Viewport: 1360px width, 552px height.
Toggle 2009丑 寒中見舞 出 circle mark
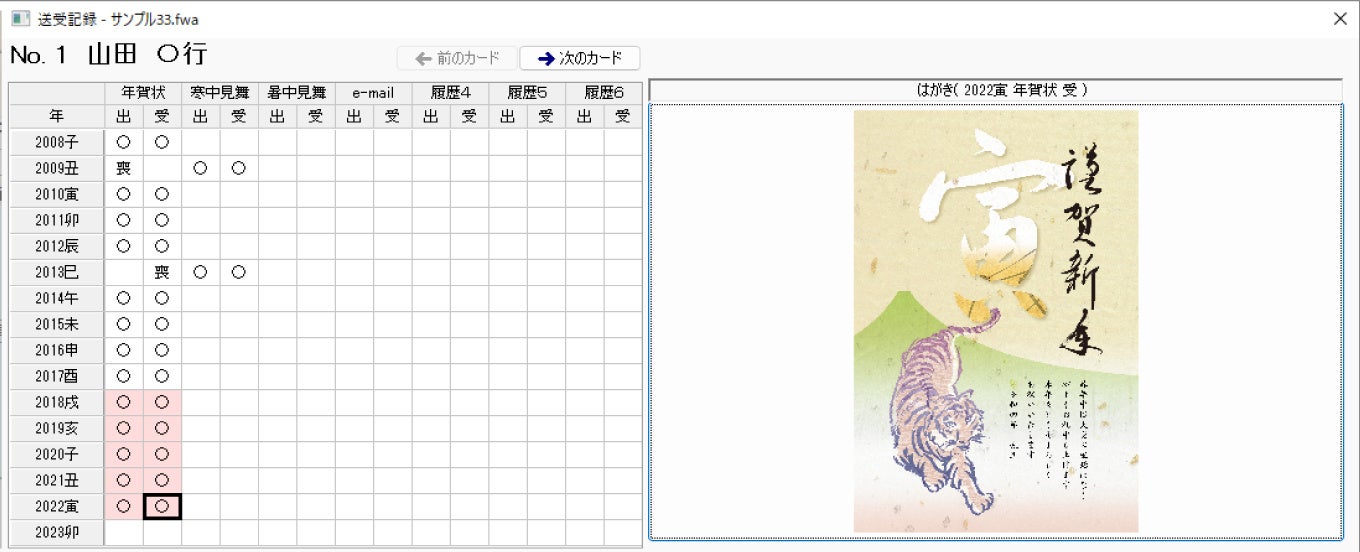coord(201,168)
